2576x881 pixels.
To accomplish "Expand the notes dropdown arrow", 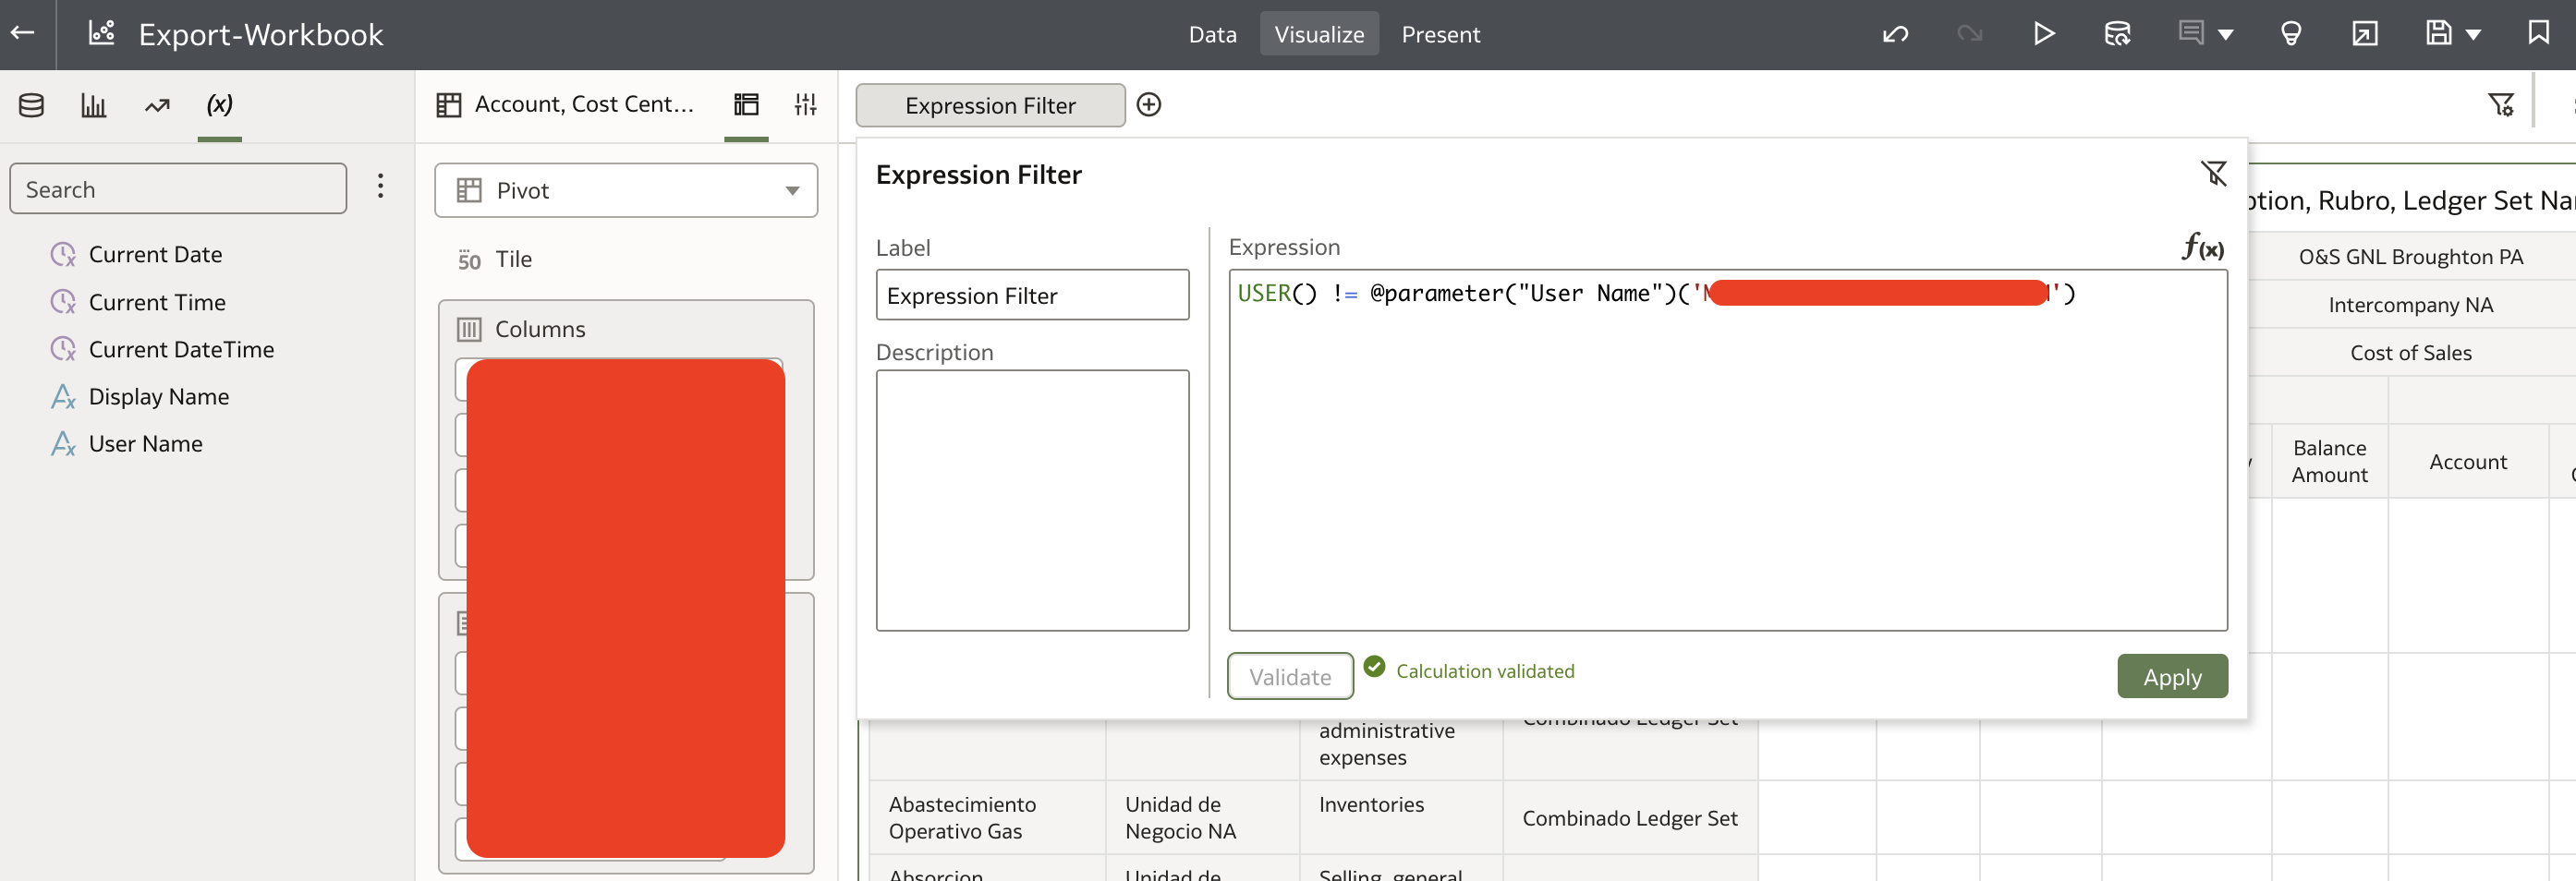I will coord(2225,35).
